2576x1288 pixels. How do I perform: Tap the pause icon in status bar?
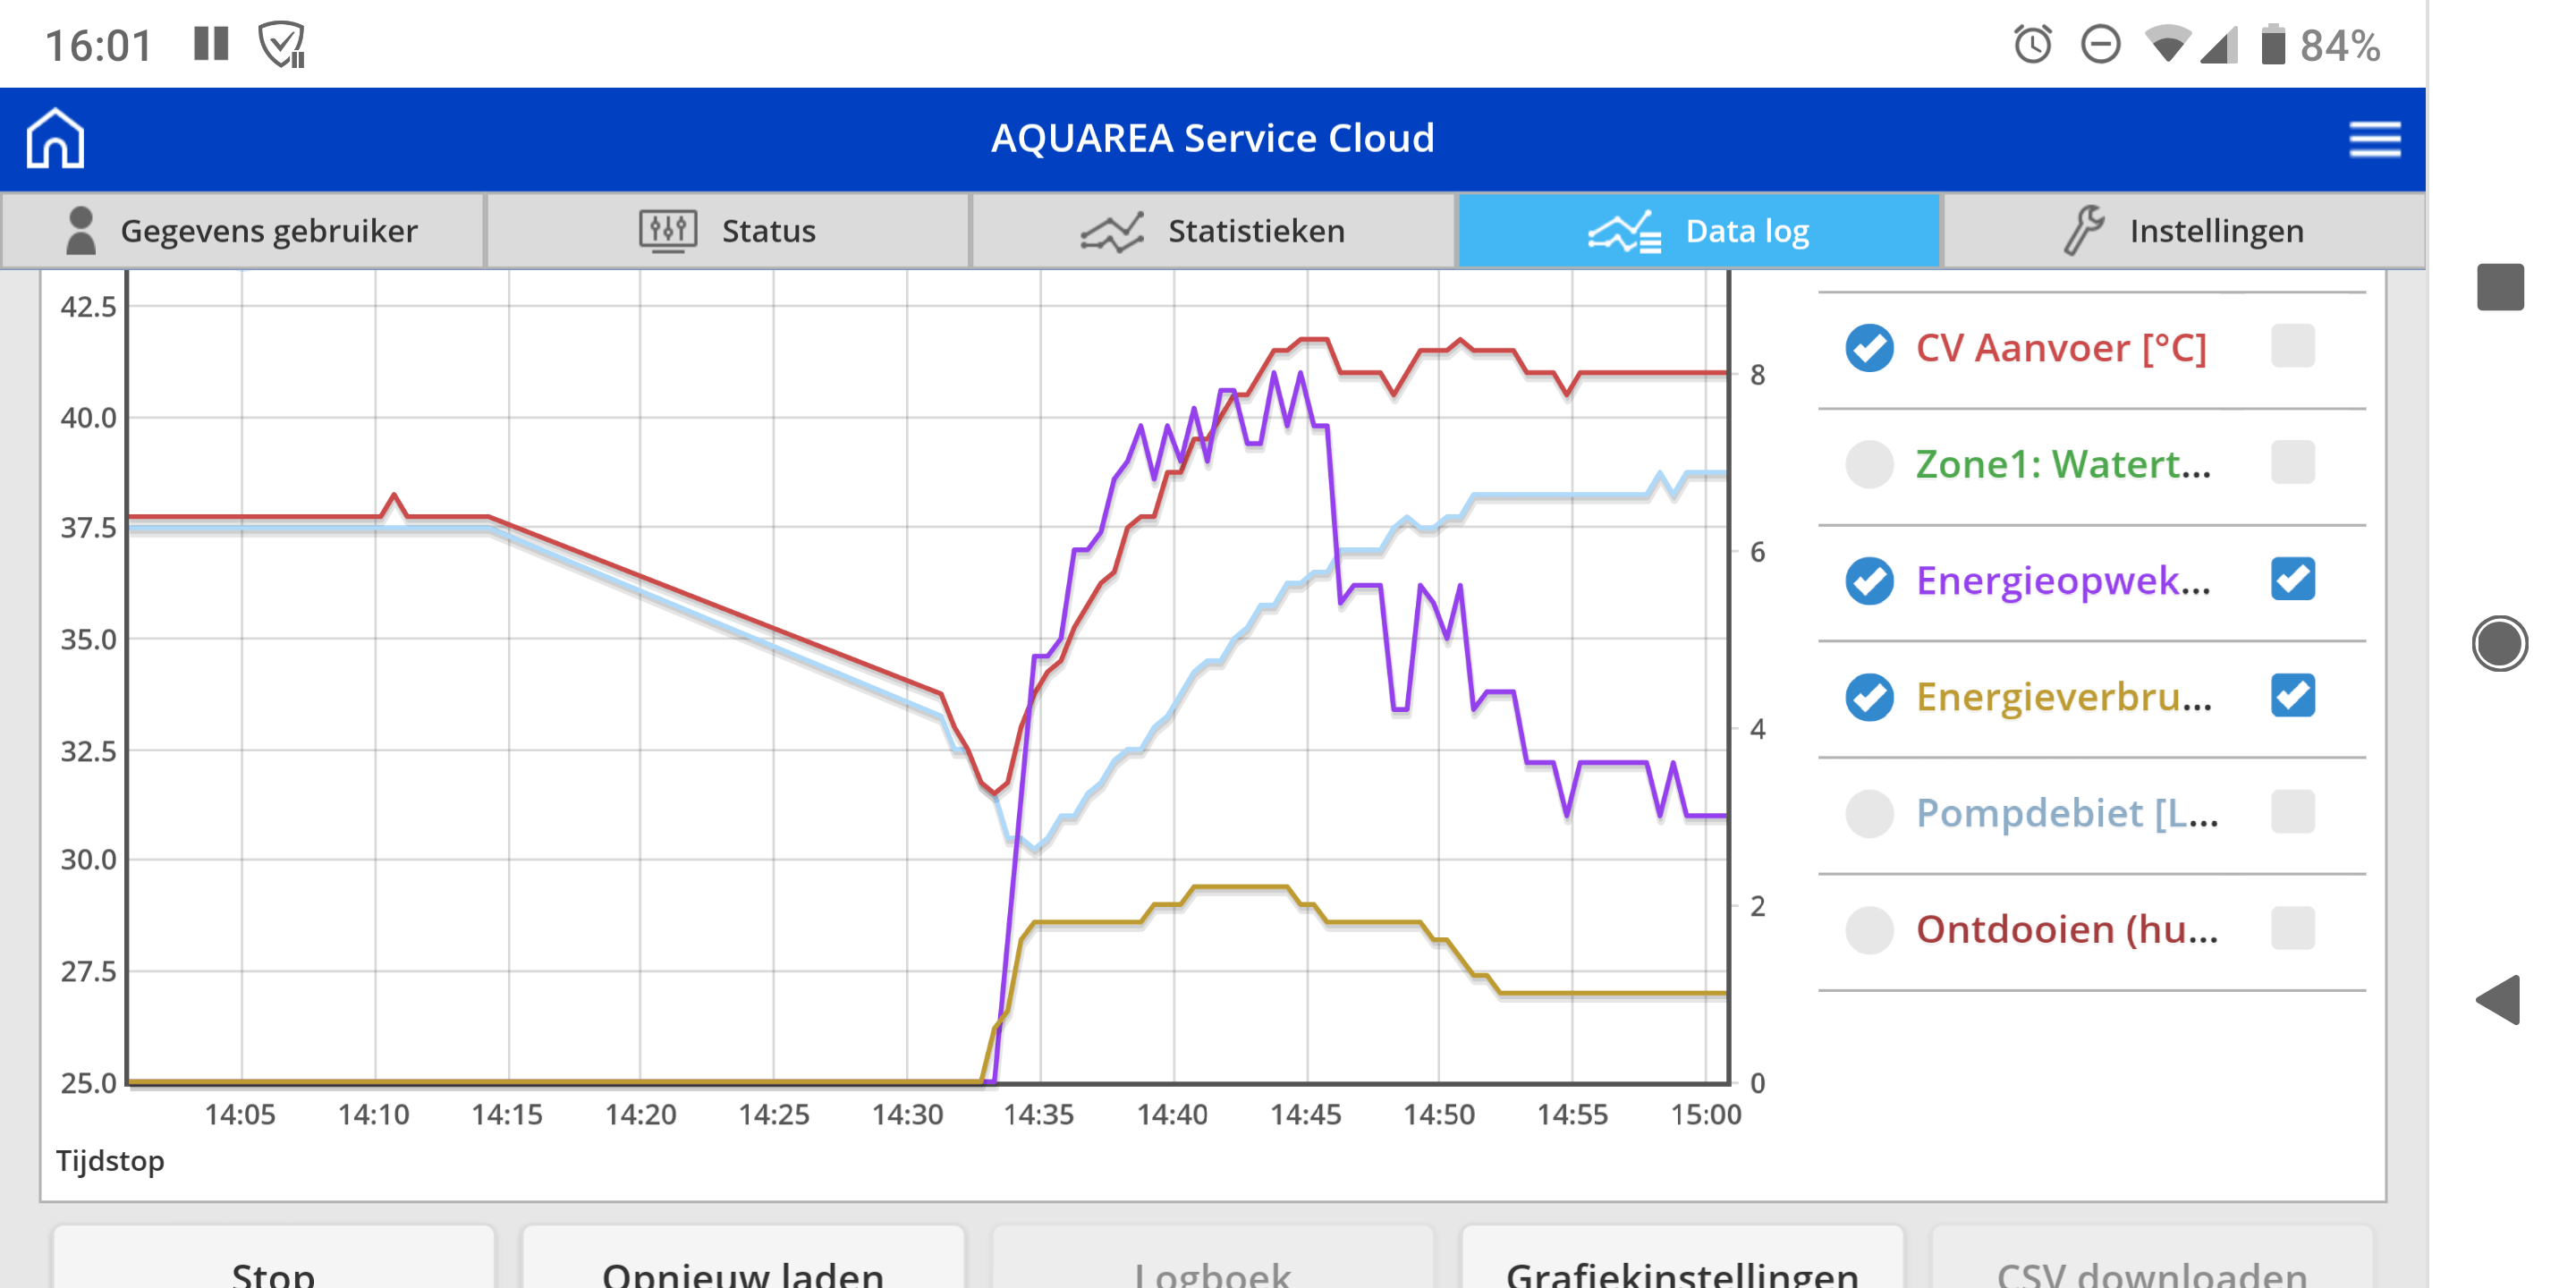click(211, 44)
